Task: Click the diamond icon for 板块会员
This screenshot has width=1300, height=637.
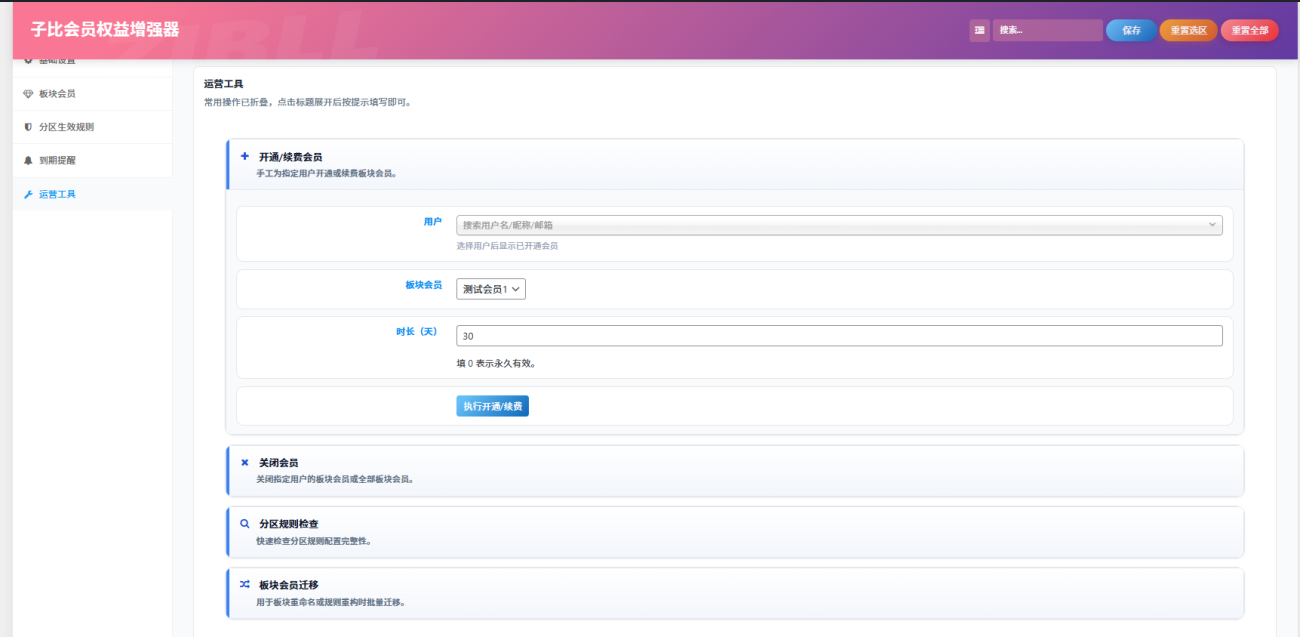Action: tap(28, 94)
